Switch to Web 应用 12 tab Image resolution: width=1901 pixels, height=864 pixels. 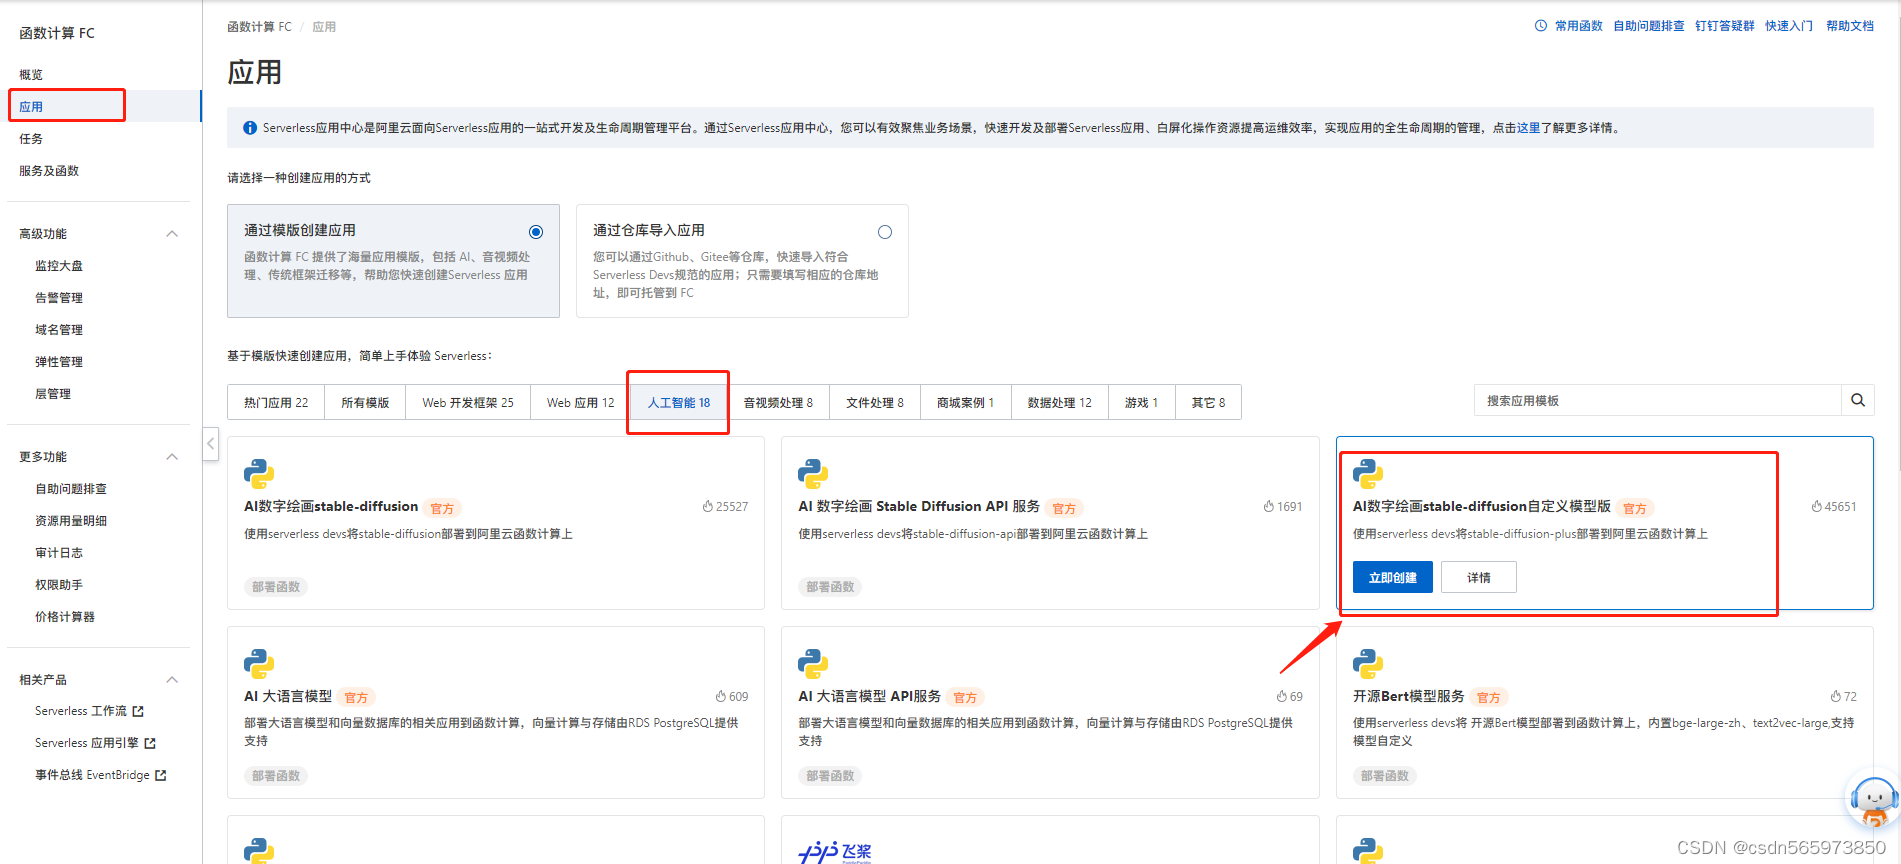click(581, 402)
